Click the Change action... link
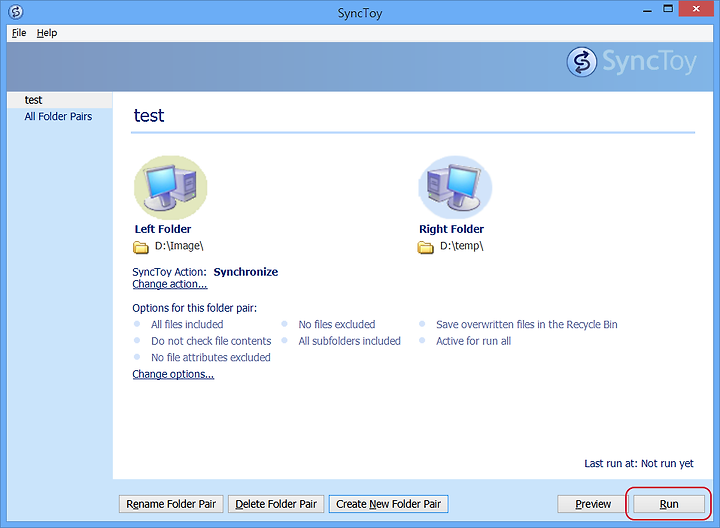 (x=170, y=284)
